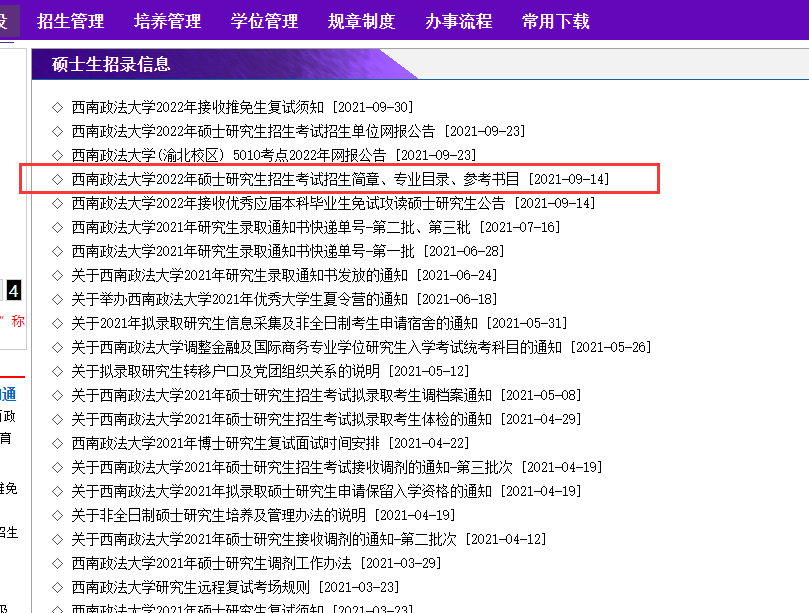Open the 常用下载 menu

coord(556,21)
